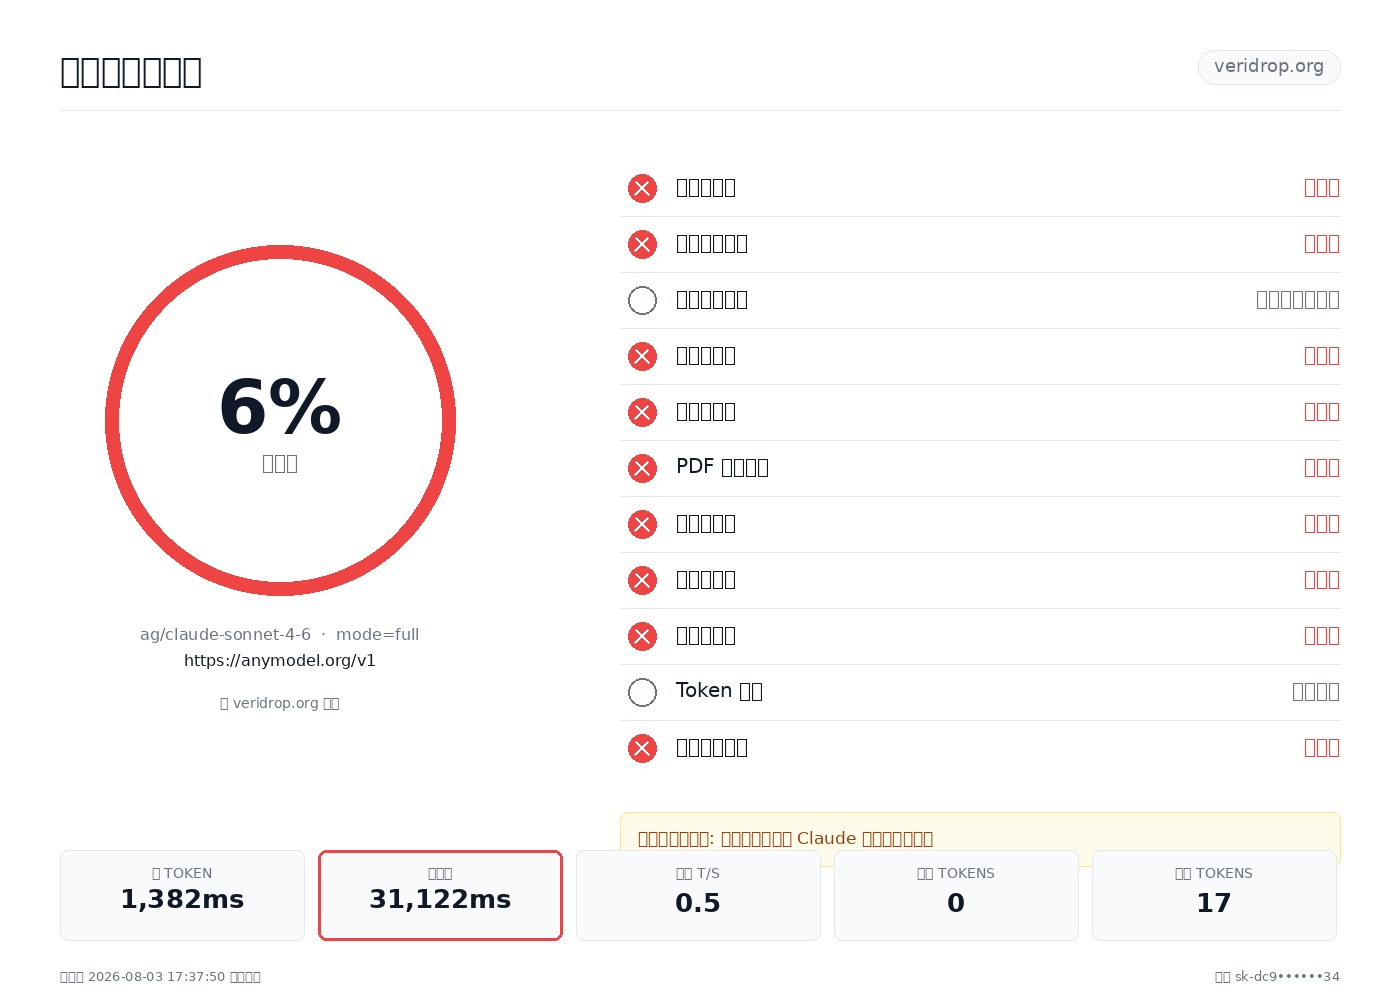Select the T/S 0.5 stat card
This screenshot has height=1000, width=1400.
click(x=698, y=895)
